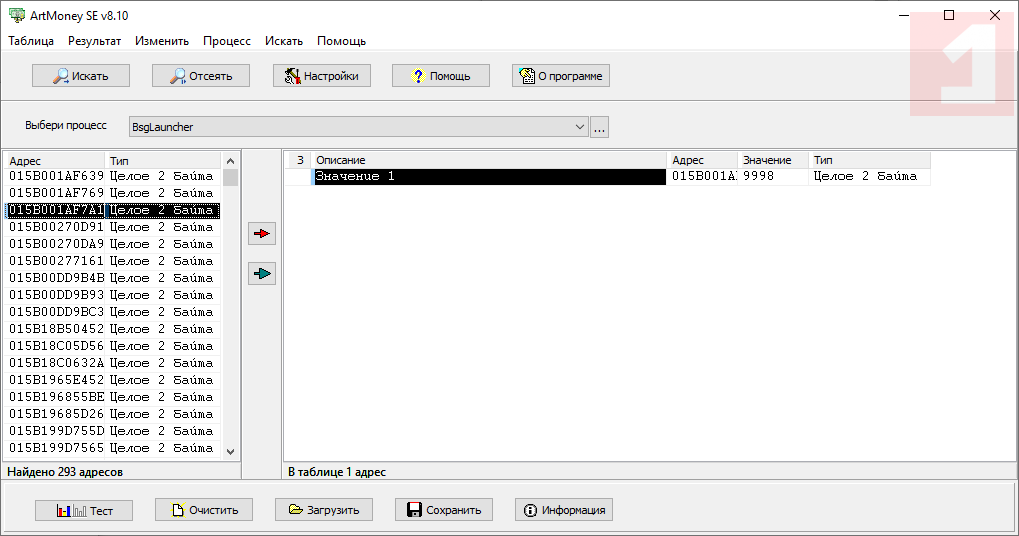The width and height of the screenshot is (1019, 536).
Task: Click the Тест button
Action: point(84,510)
